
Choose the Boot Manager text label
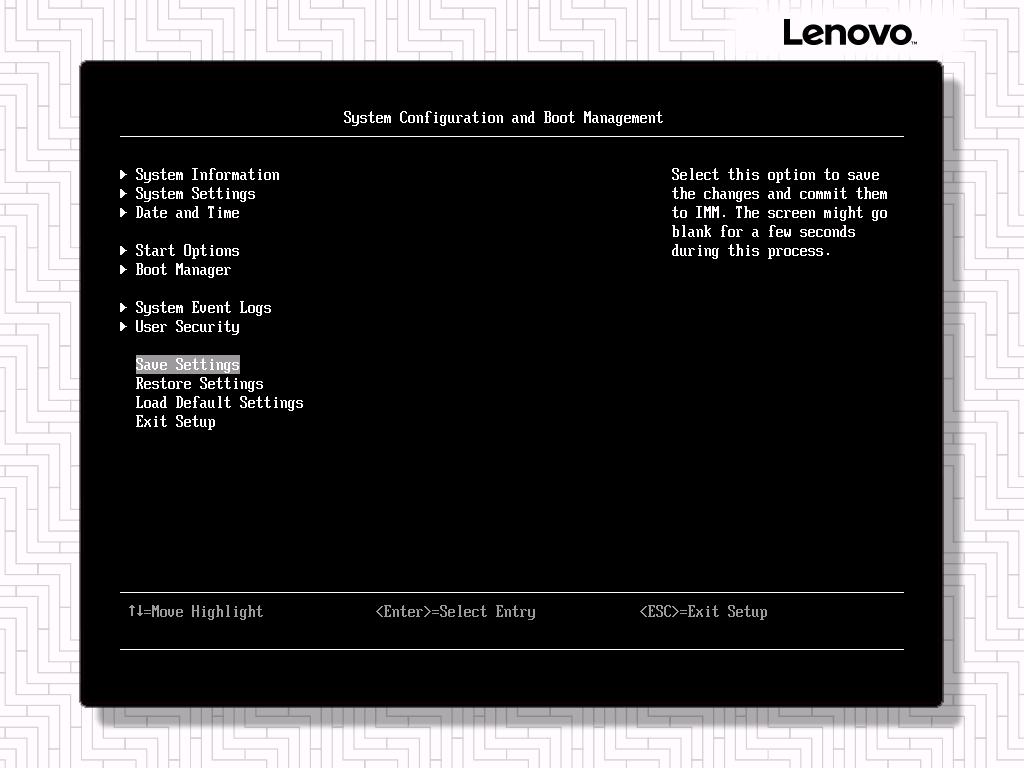point(183,270)
